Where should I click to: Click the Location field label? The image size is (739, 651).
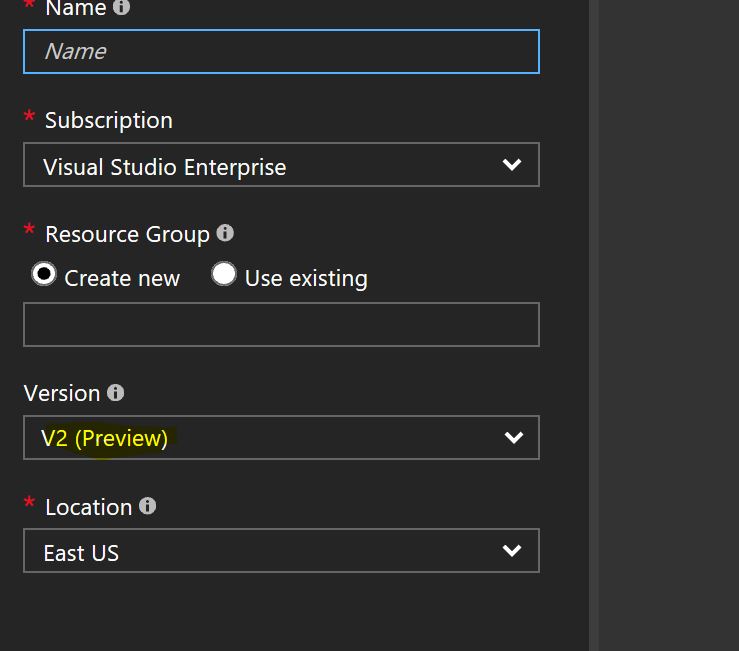89,508
